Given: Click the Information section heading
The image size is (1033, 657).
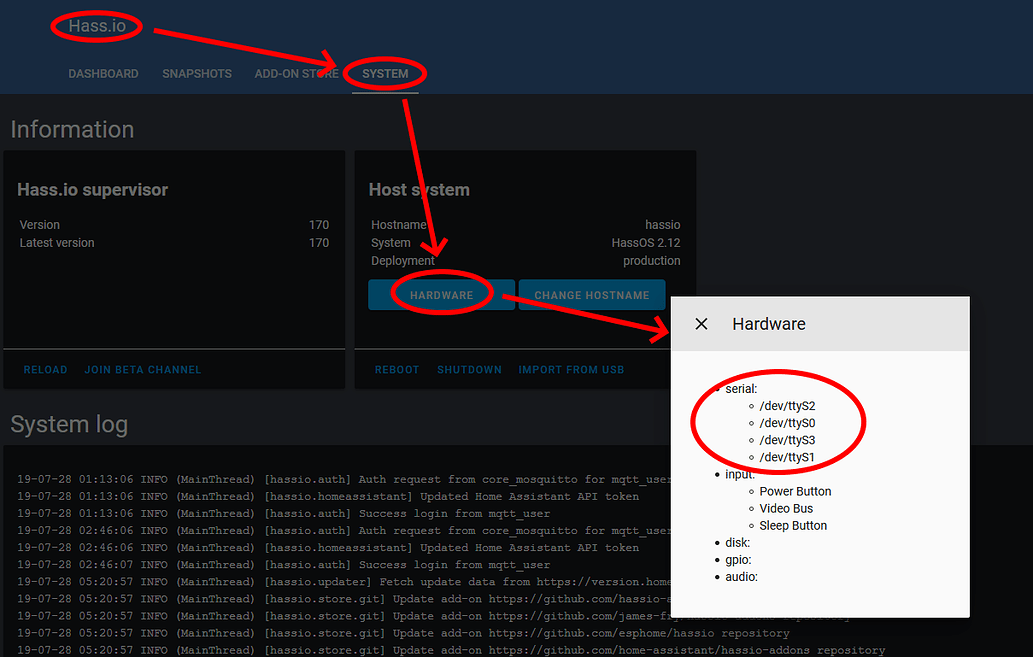Looking at the screenshot, I should pyautogui.click(x=72, y=129).
